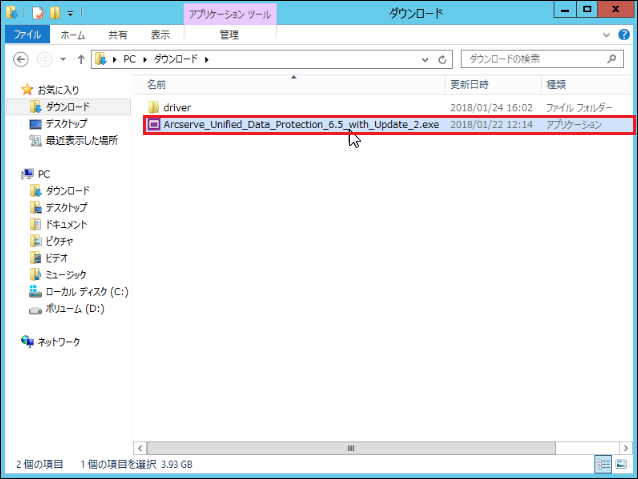
Task: Select the 表示 ribbon tab
Action: click(x=160, y=35)
